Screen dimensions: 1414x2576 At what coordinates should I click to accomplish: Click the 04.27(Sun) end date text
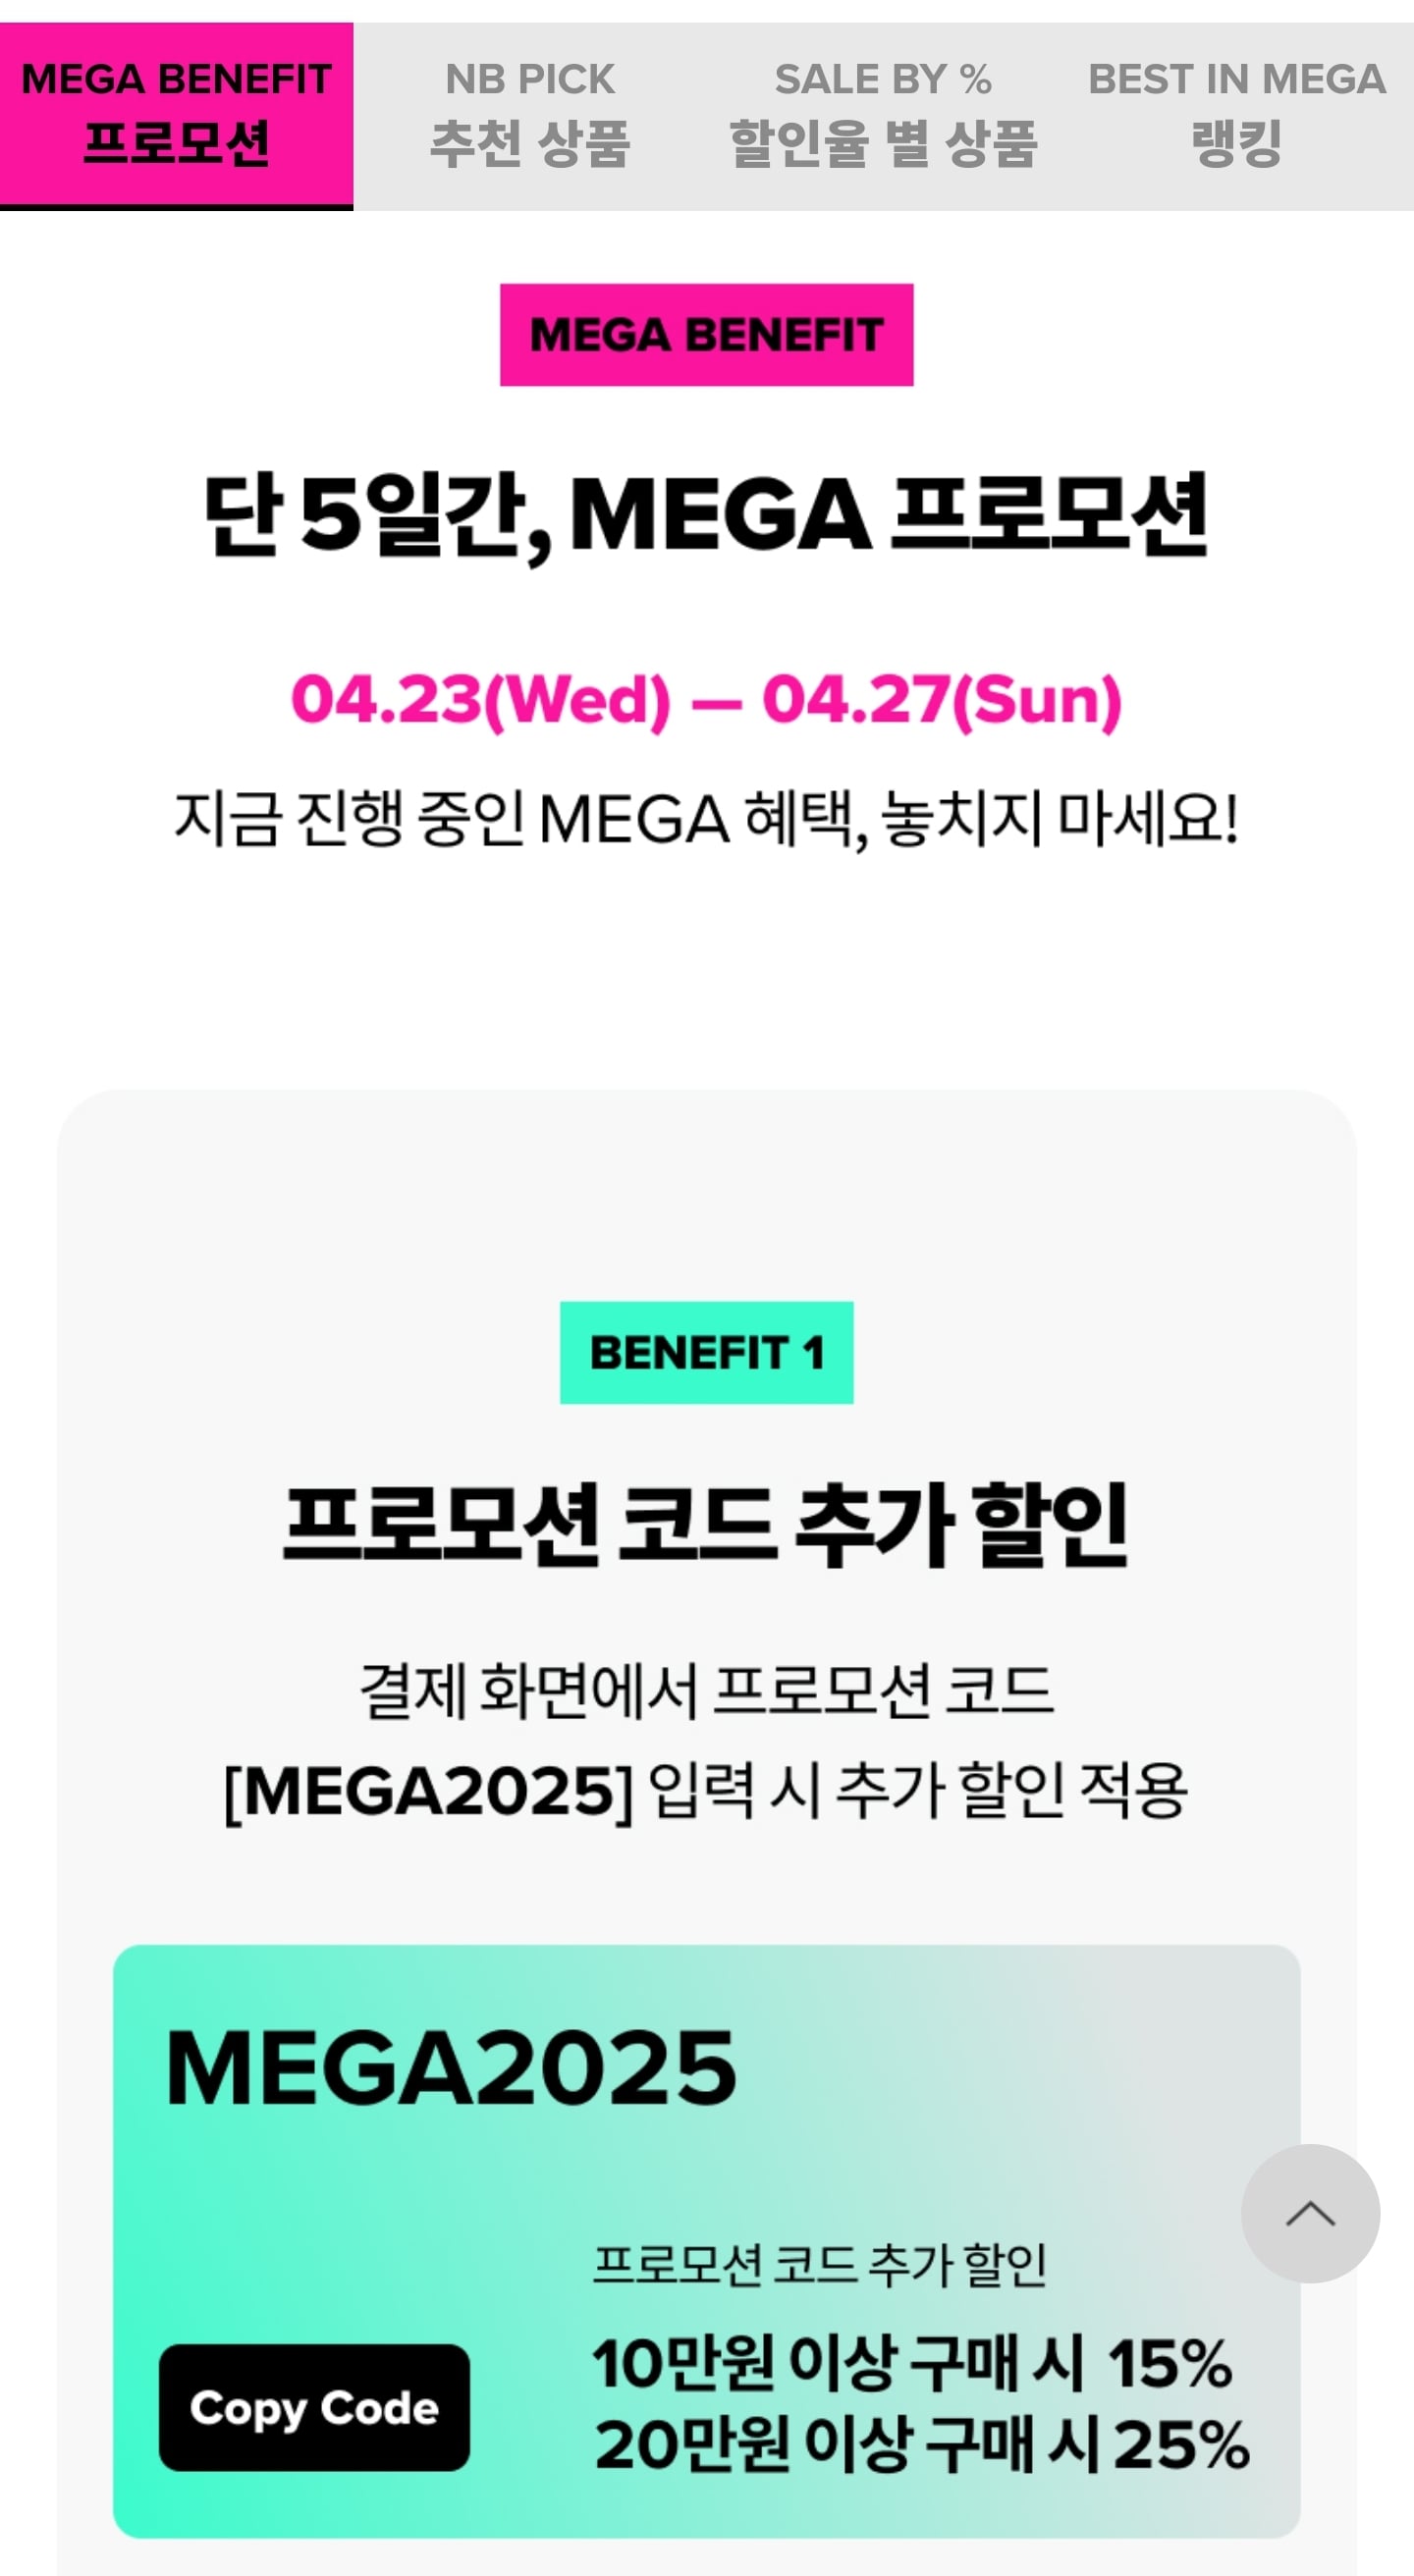[942, 700]
